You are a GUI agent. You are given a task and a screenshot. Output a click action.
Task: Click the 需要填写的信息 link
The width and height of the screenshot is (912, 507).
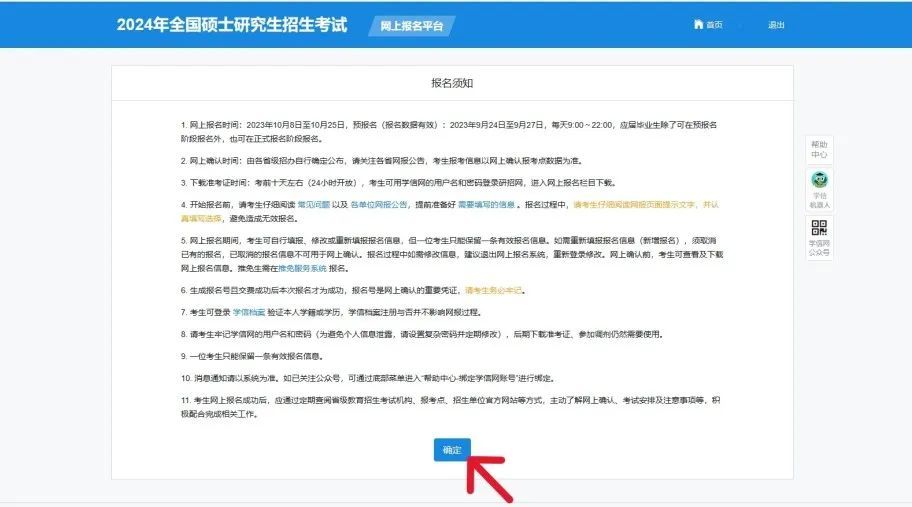coord(487,204)
